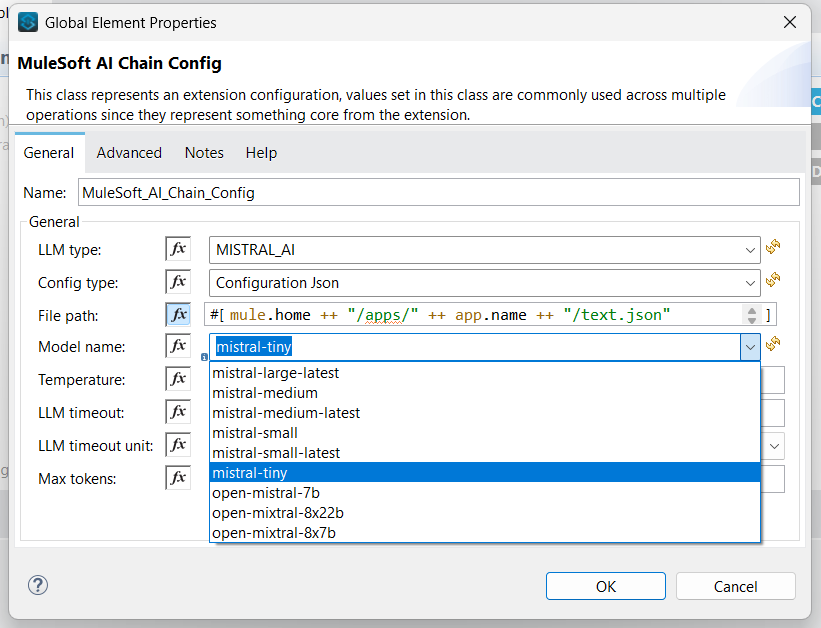Toggle fx expression mode for File path
This screenshot has width=821, height=628.
pos(178,315)
